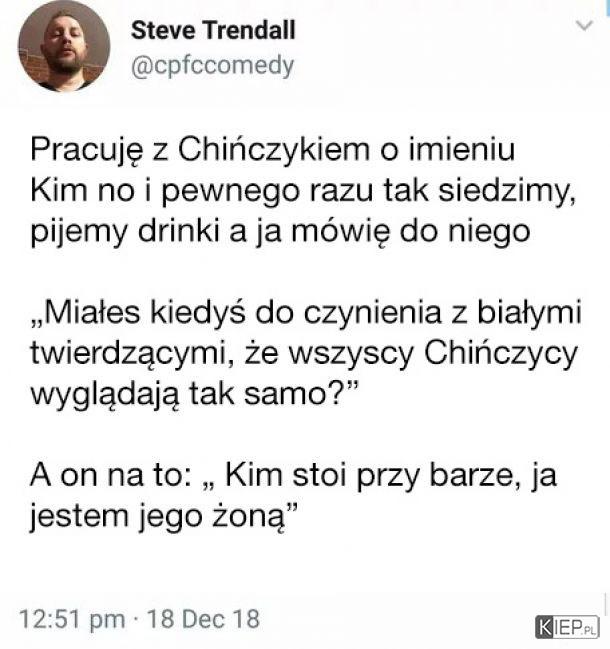610x649 pixels.
Task: Click the line starting 'Pracuję z Chińczykiem'
Action: [273, 150]
